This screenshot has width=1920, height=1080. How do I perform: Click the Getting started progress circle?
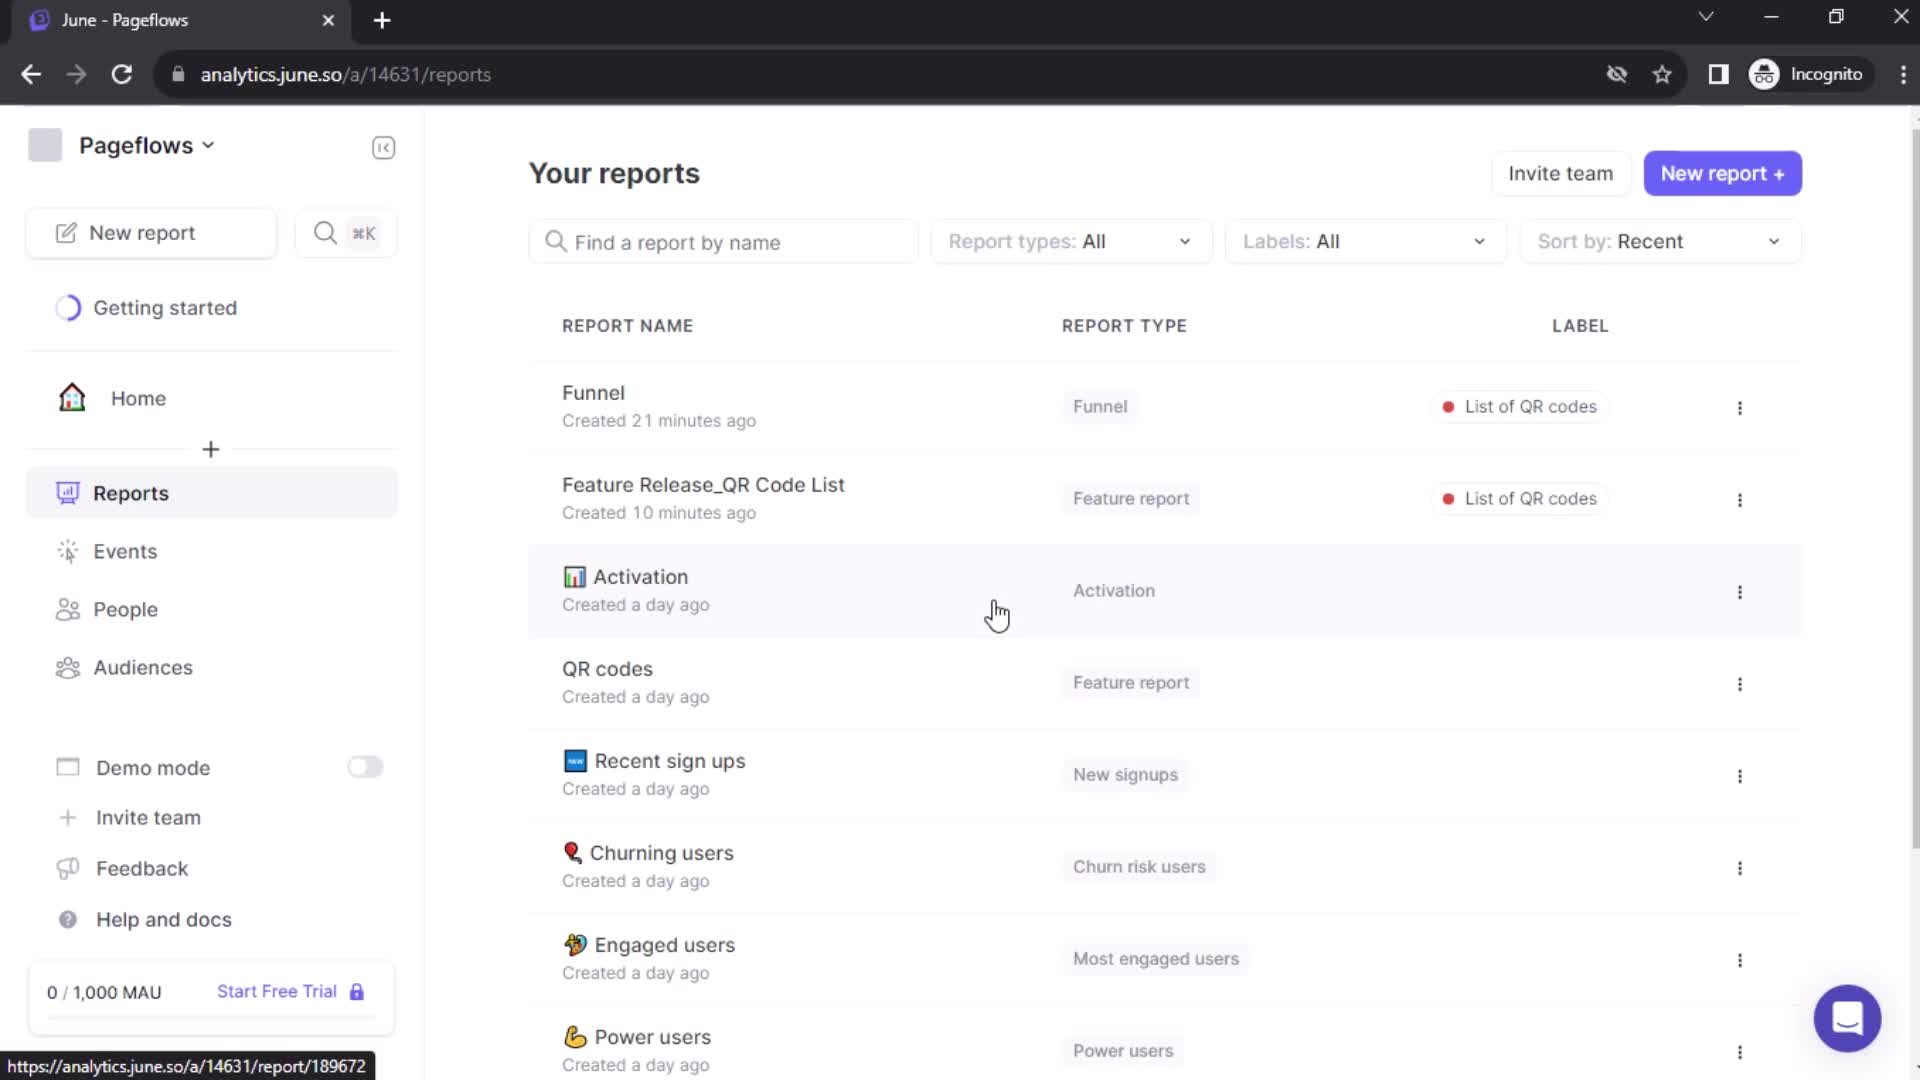68,308
